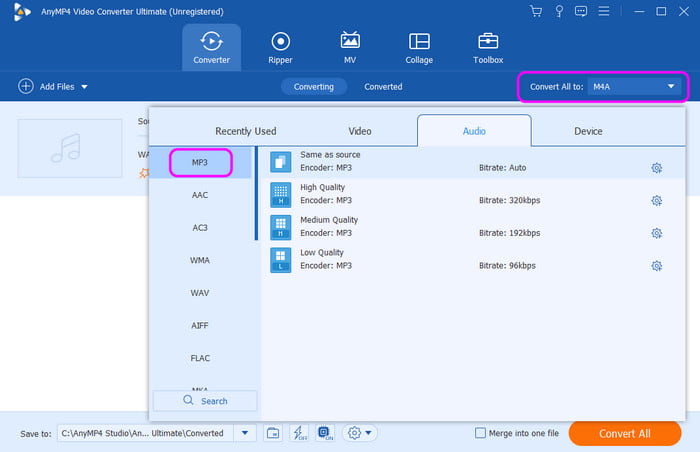This screenshot has height=452, width=700.
Task: Open the hamburger menu
Action: point(604,11)
